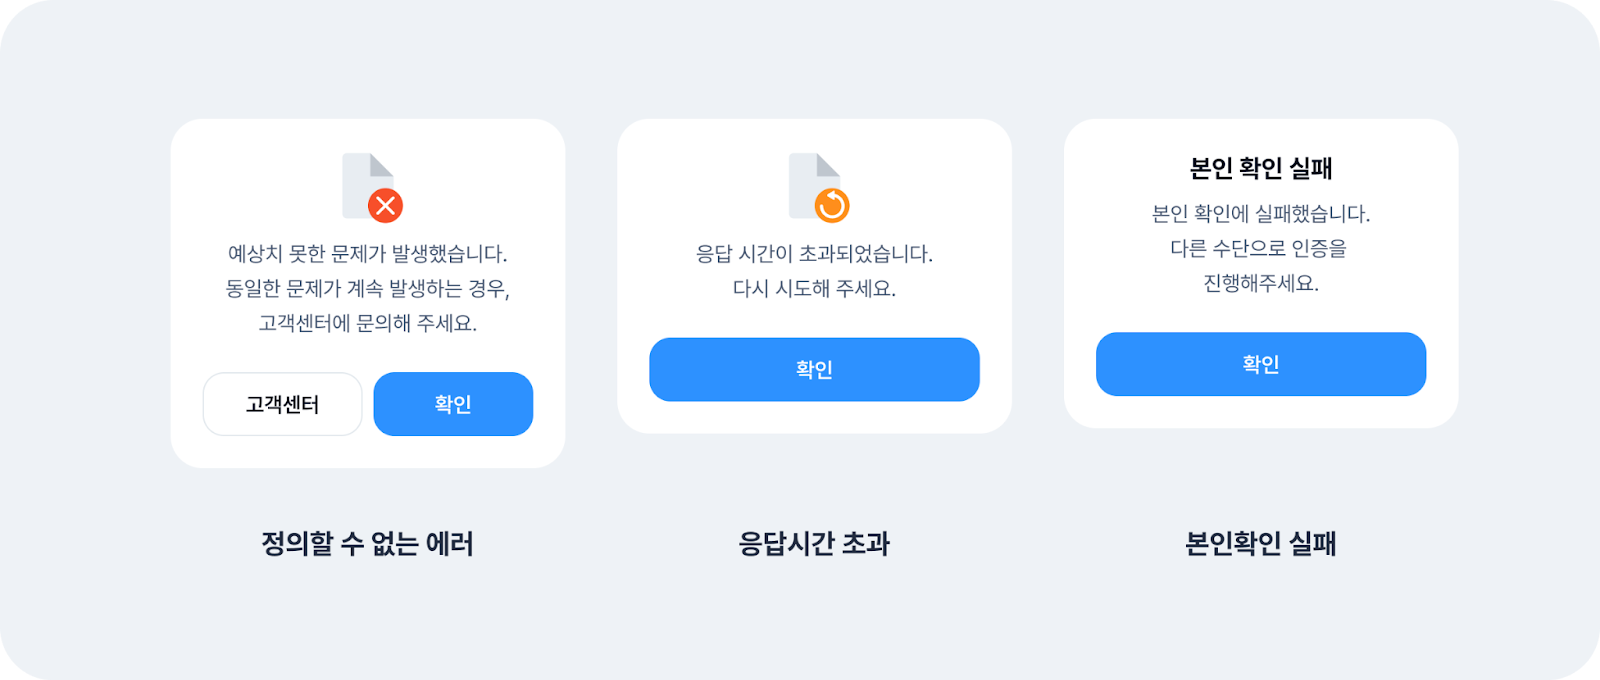The image size is (1600, 680).
Task: Click the line 동일한 문제가 계속 발생하는 경우,
Action: click(x=367, y=289)
